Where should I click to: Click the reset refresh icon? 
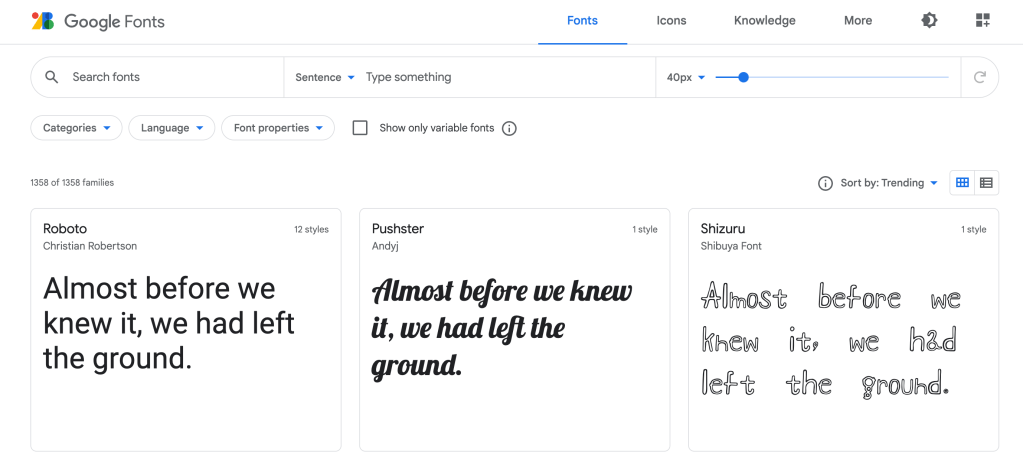coord(979,77)
